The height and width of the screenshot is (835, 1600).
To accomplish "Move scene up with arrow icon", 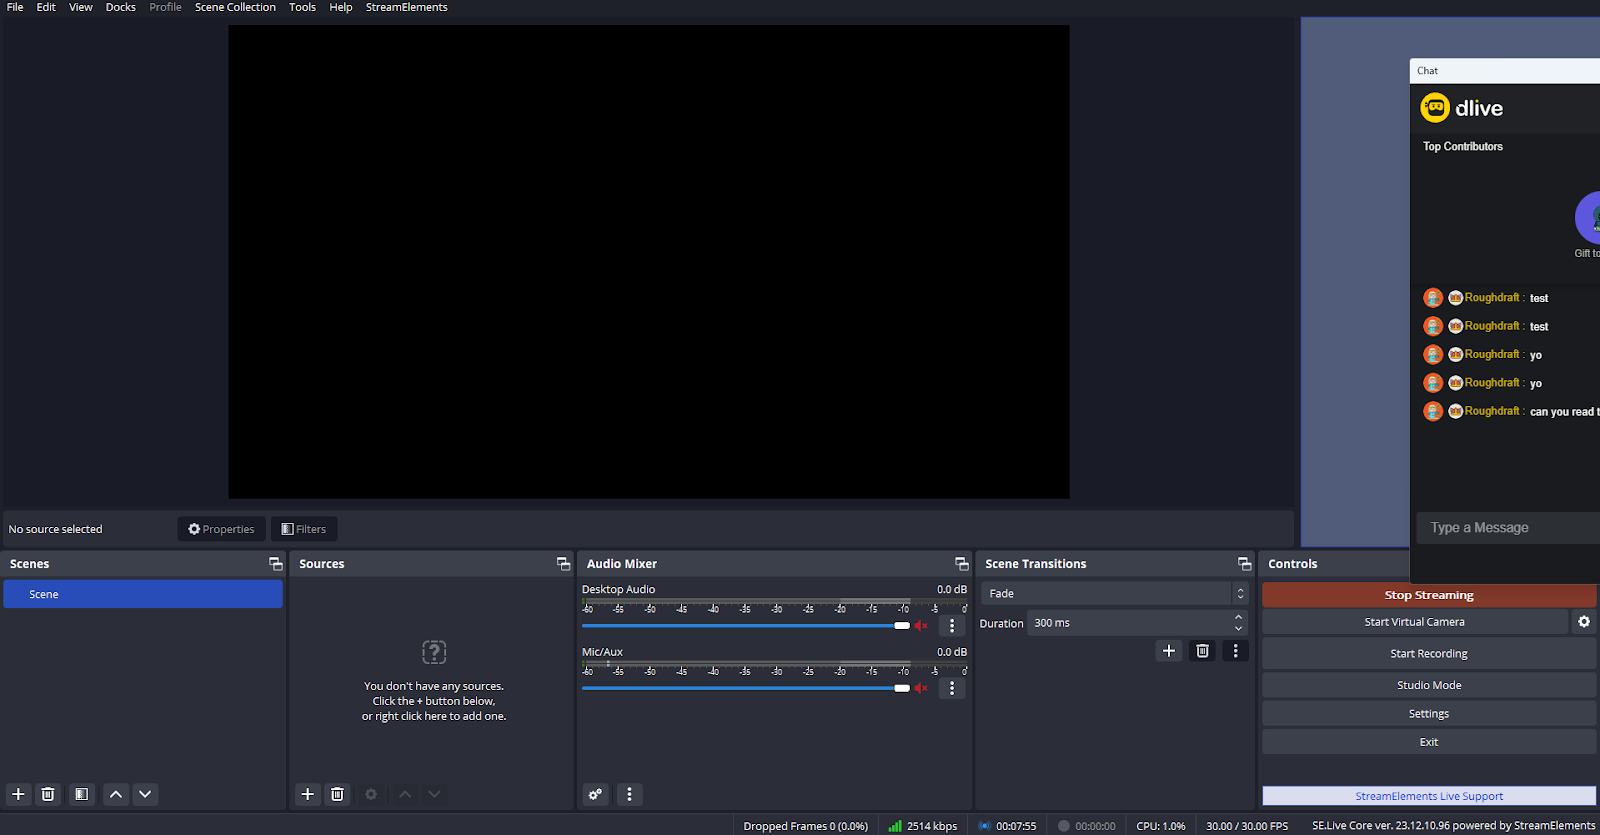I will pyautogui.click(x=116, y=794).
